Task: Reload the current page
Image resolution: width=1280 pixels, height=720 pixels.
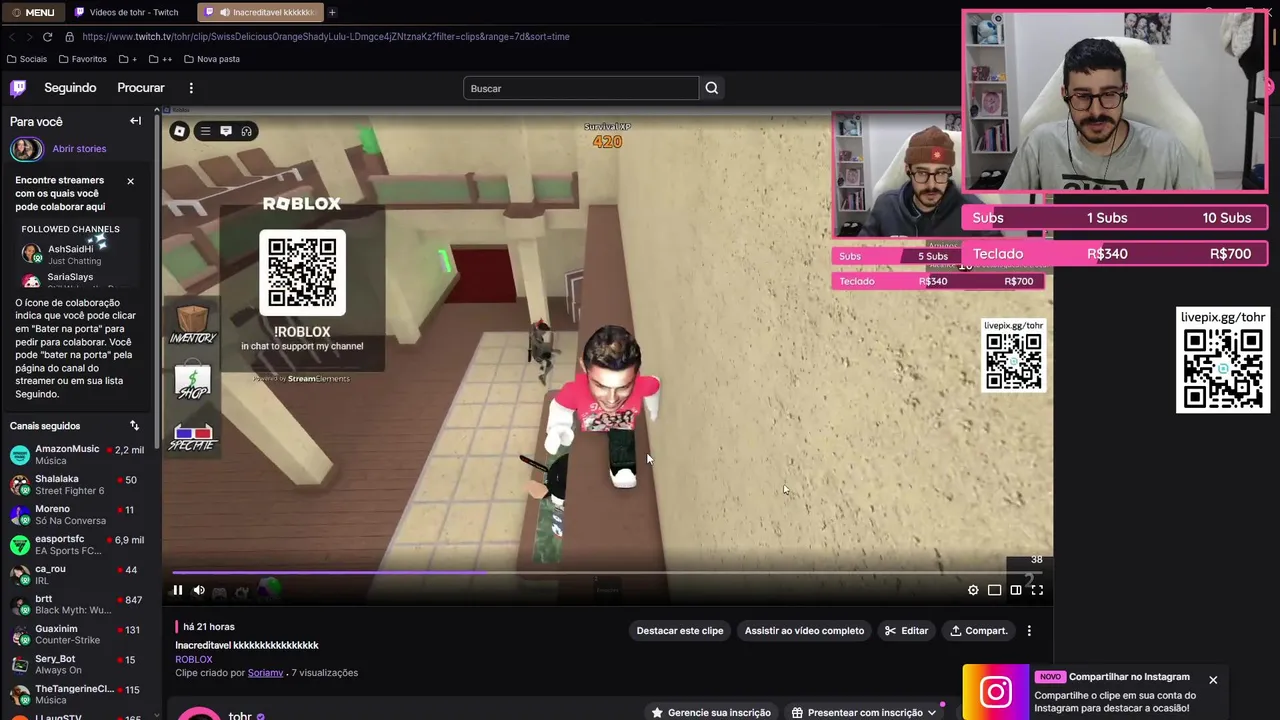Action: coord(47,37)
